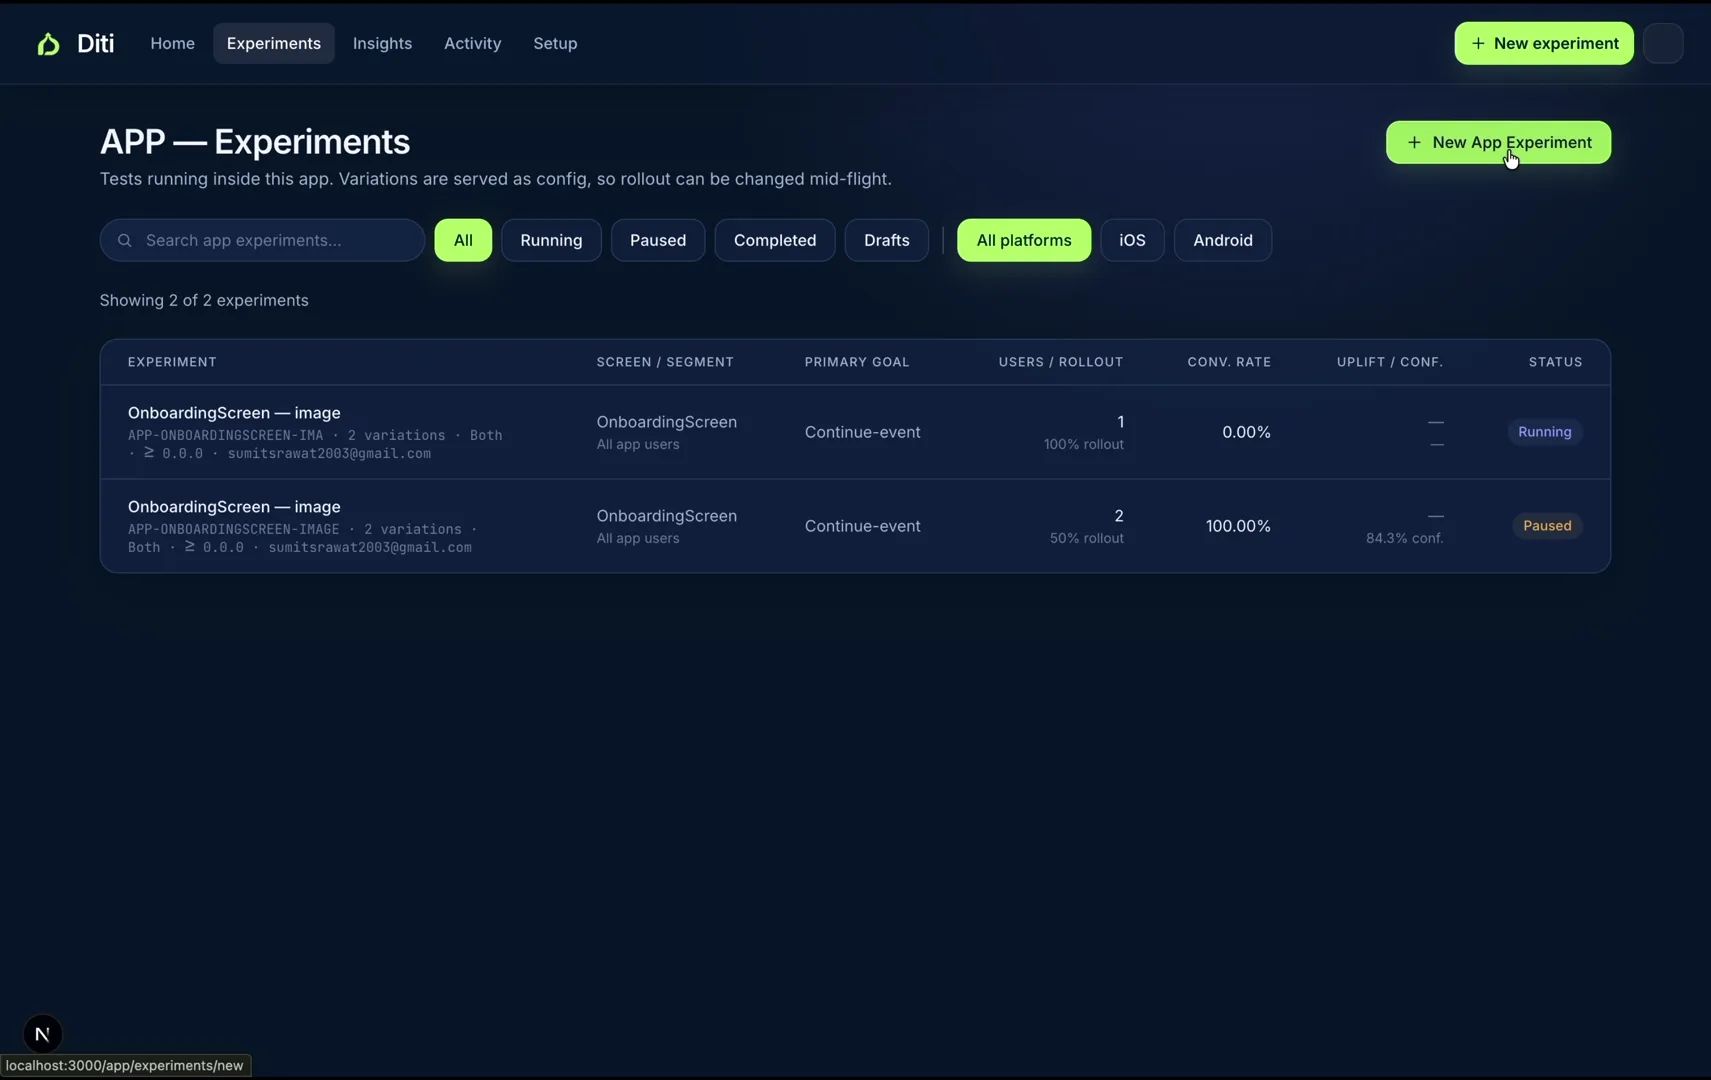Image resolution: width=1711 pixels, height=1080 pixels.
Task: Click the search magnifier icon
Action: pyautogui.click(x=125, y=240)
